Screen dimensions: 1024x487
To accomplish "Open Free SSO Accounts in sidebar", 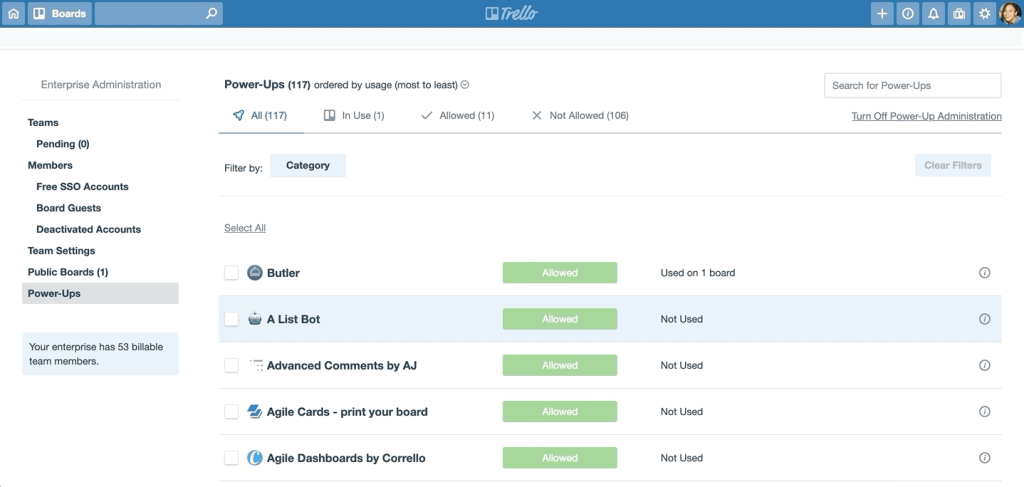I will [82, 187].
